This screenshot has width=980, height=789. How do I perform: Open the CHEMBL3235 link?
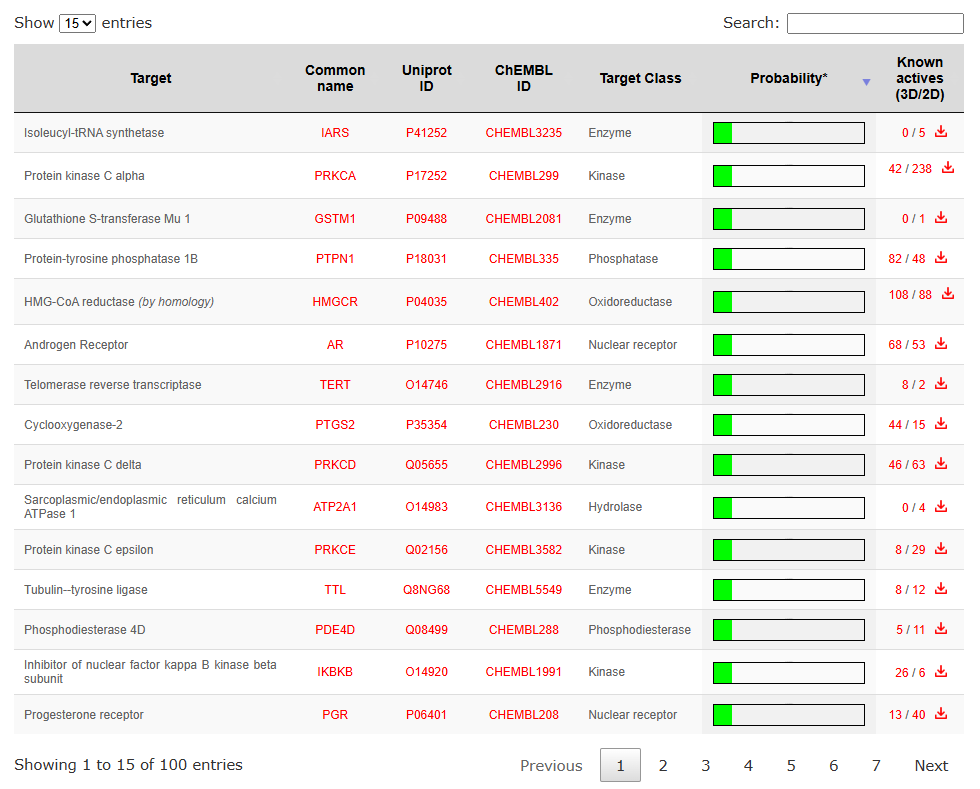pos(523,133)
